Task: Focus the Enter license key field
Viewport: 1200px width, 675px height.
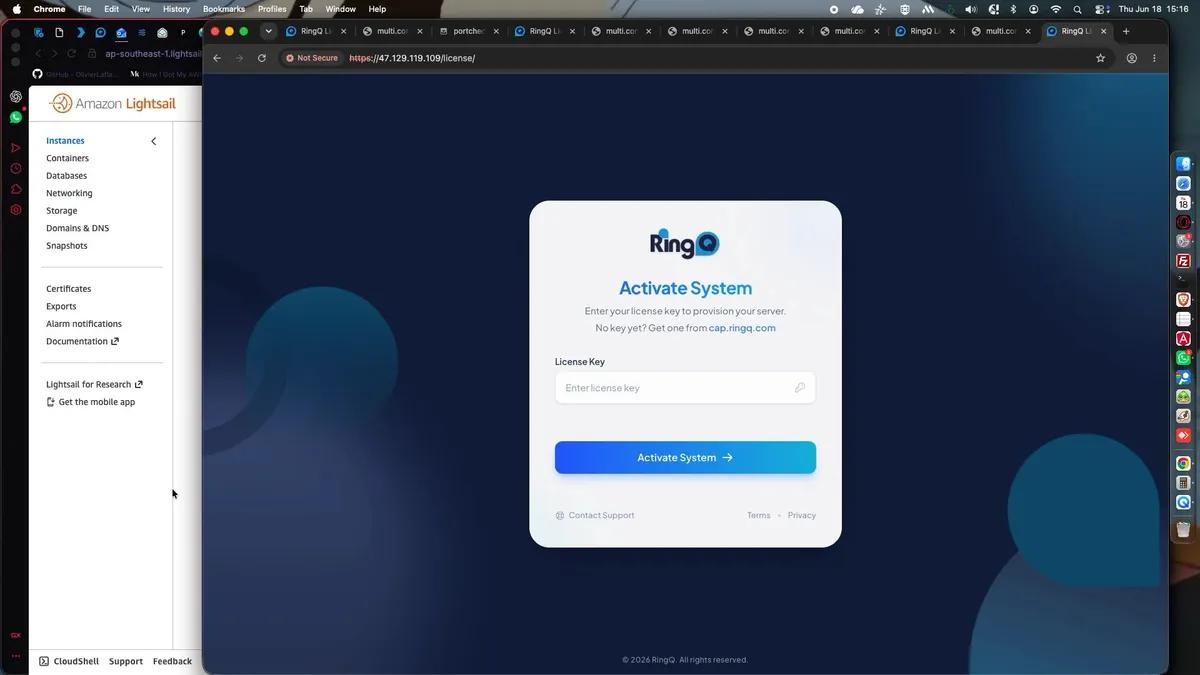Action: point(685,388)
